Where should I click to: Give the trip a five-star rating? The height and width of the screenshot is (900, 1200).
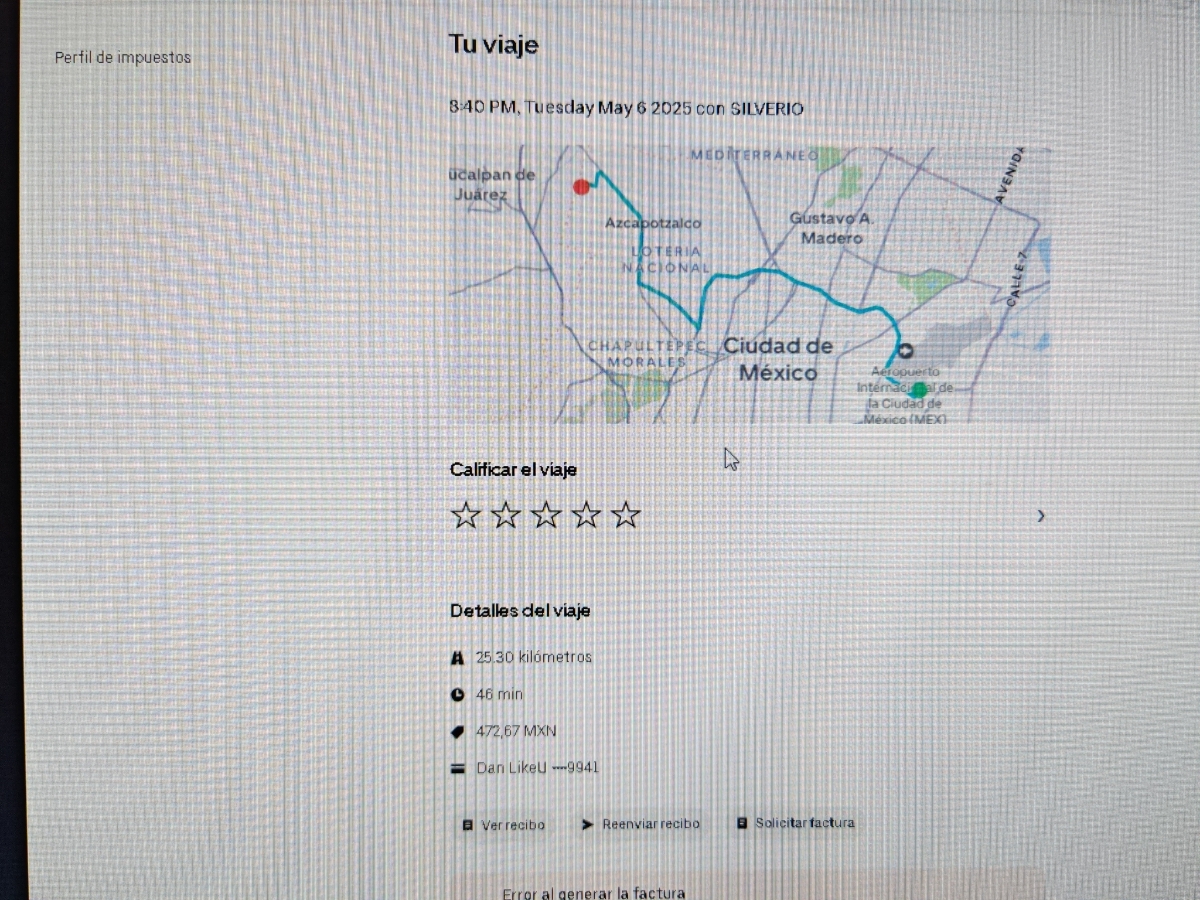pos(626,515)
